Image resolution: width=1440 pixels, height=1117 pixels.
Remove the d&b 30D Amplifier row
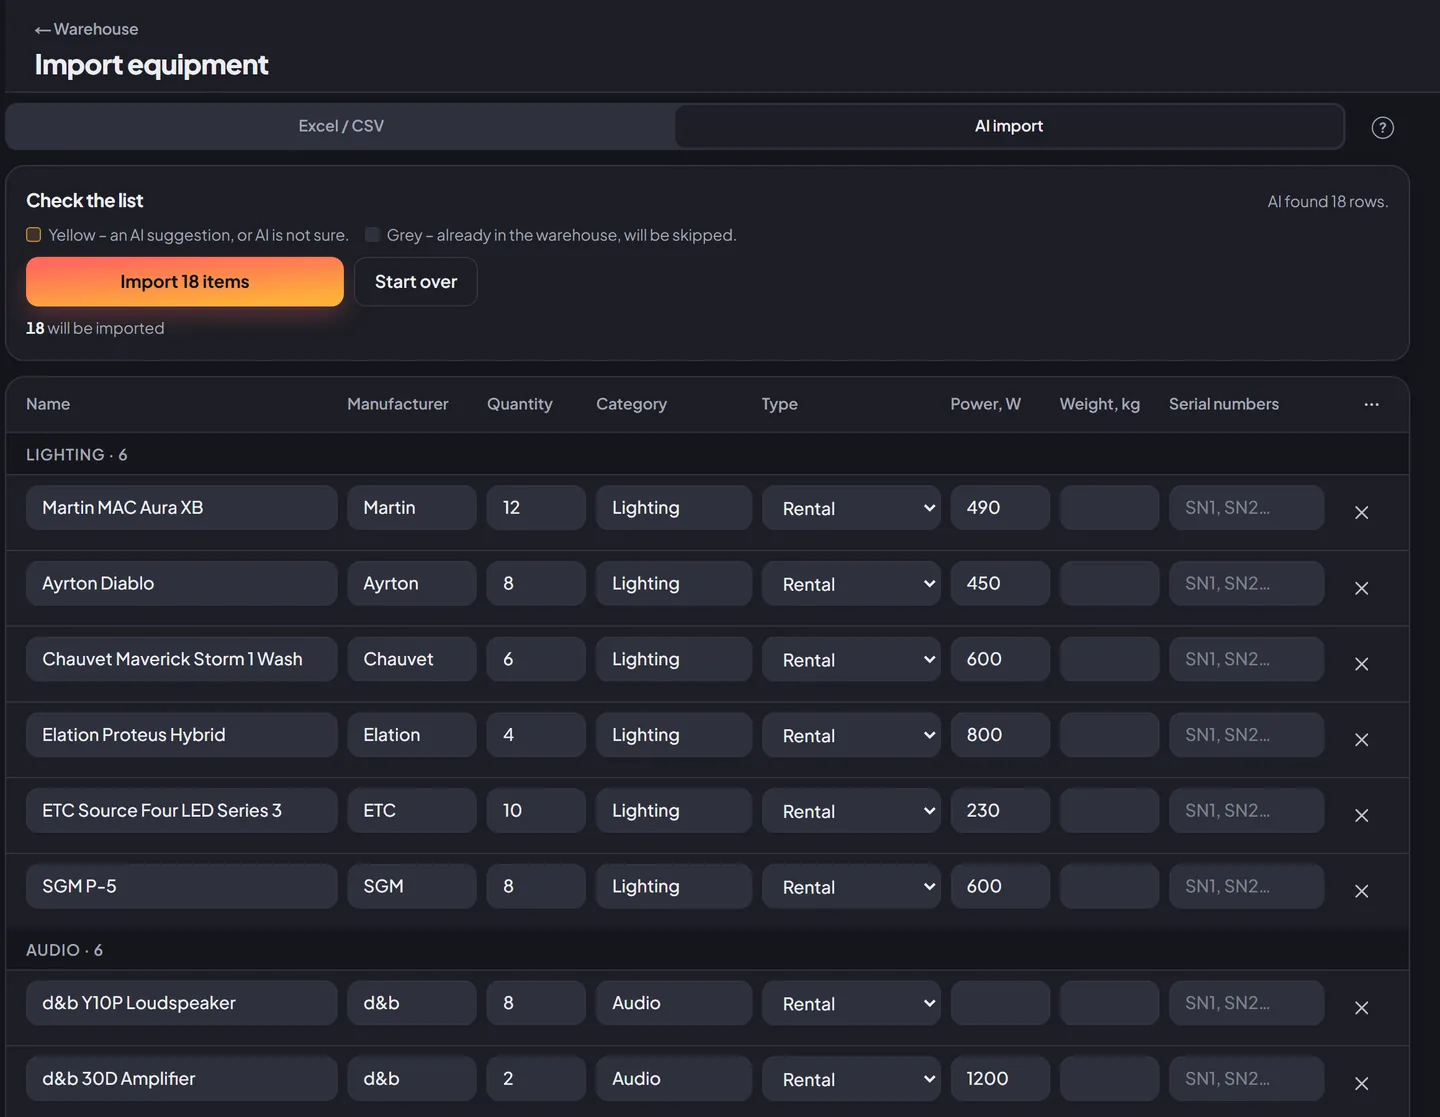[1361, 1083]
